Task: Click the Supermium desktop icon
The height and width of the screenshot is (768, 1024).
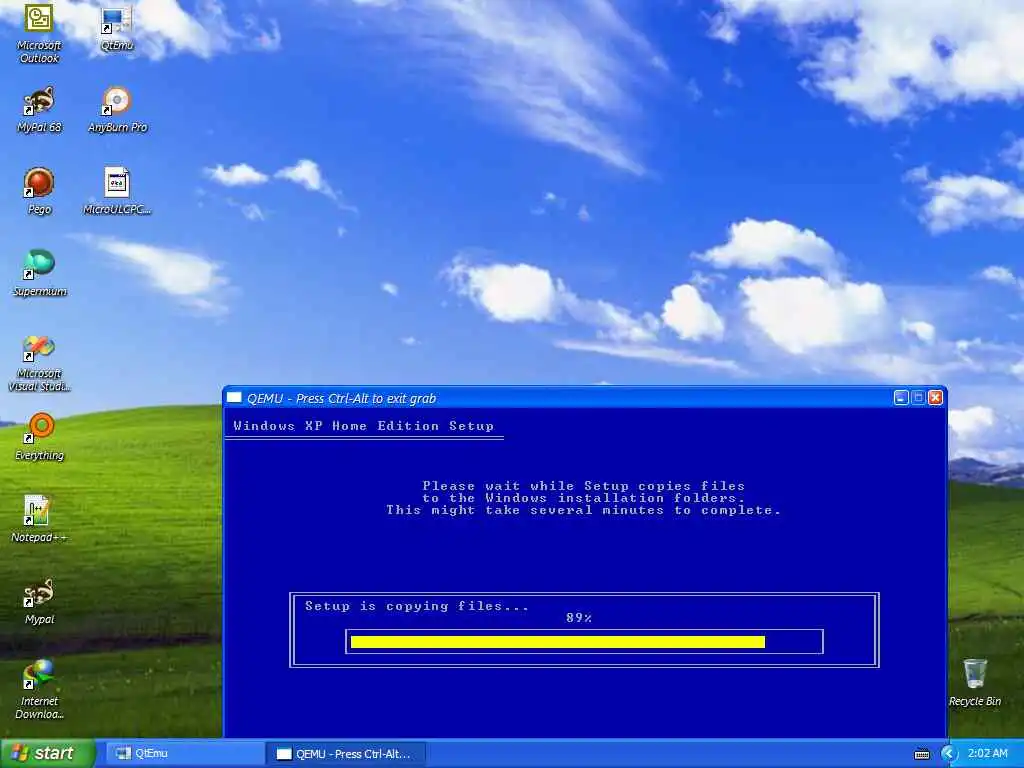Action: [40, 274]
